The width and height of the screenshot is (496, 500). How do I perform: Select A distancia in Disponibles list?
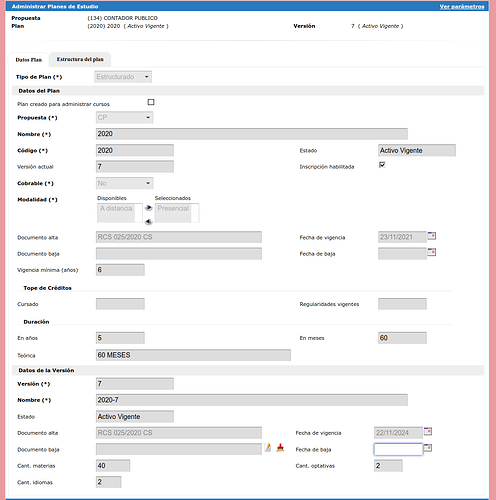click(116, 208)
